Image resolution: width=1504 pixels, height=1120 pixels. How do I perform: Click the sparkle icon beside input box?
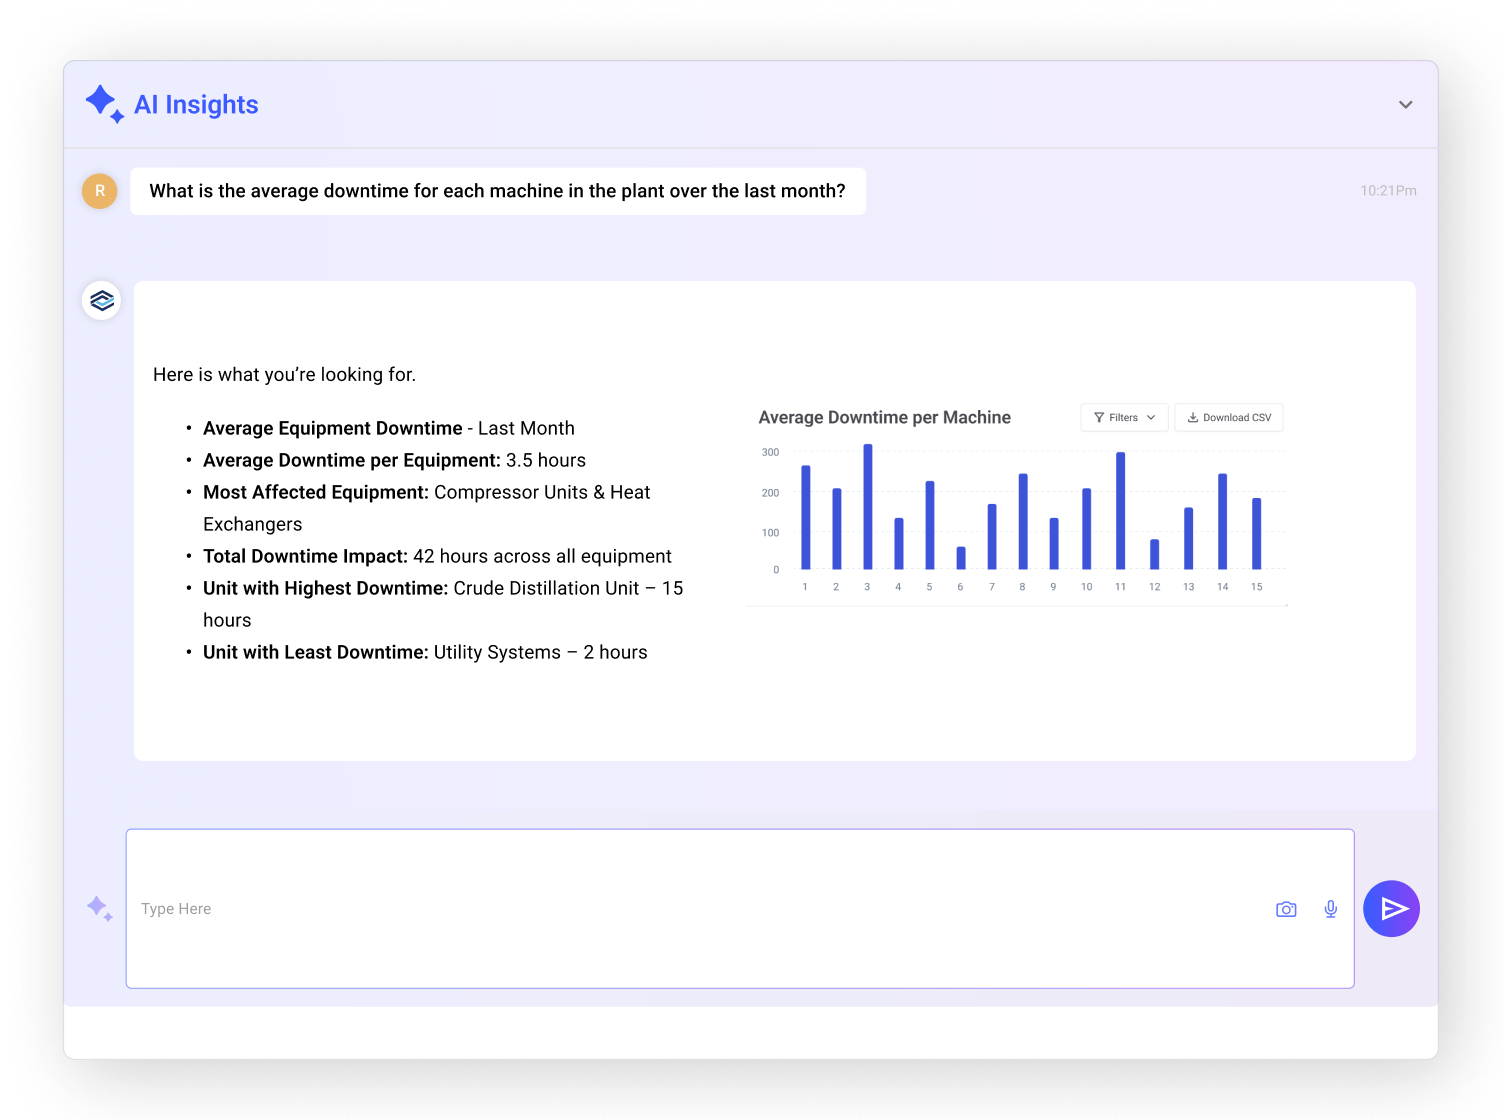99,909
